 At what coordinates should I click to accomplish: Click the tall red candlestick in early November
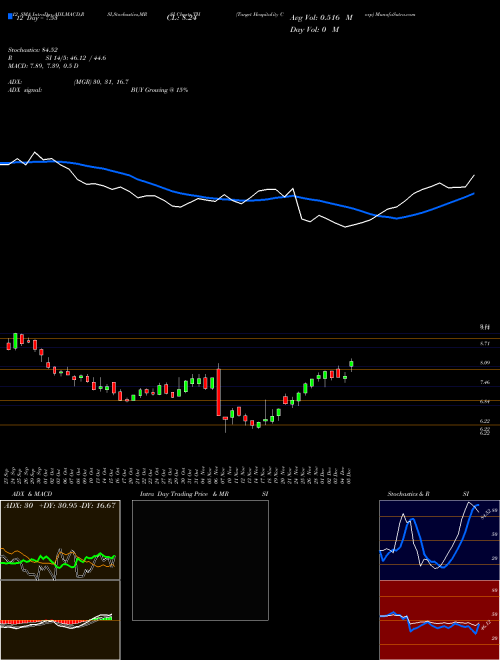[219, 392]
